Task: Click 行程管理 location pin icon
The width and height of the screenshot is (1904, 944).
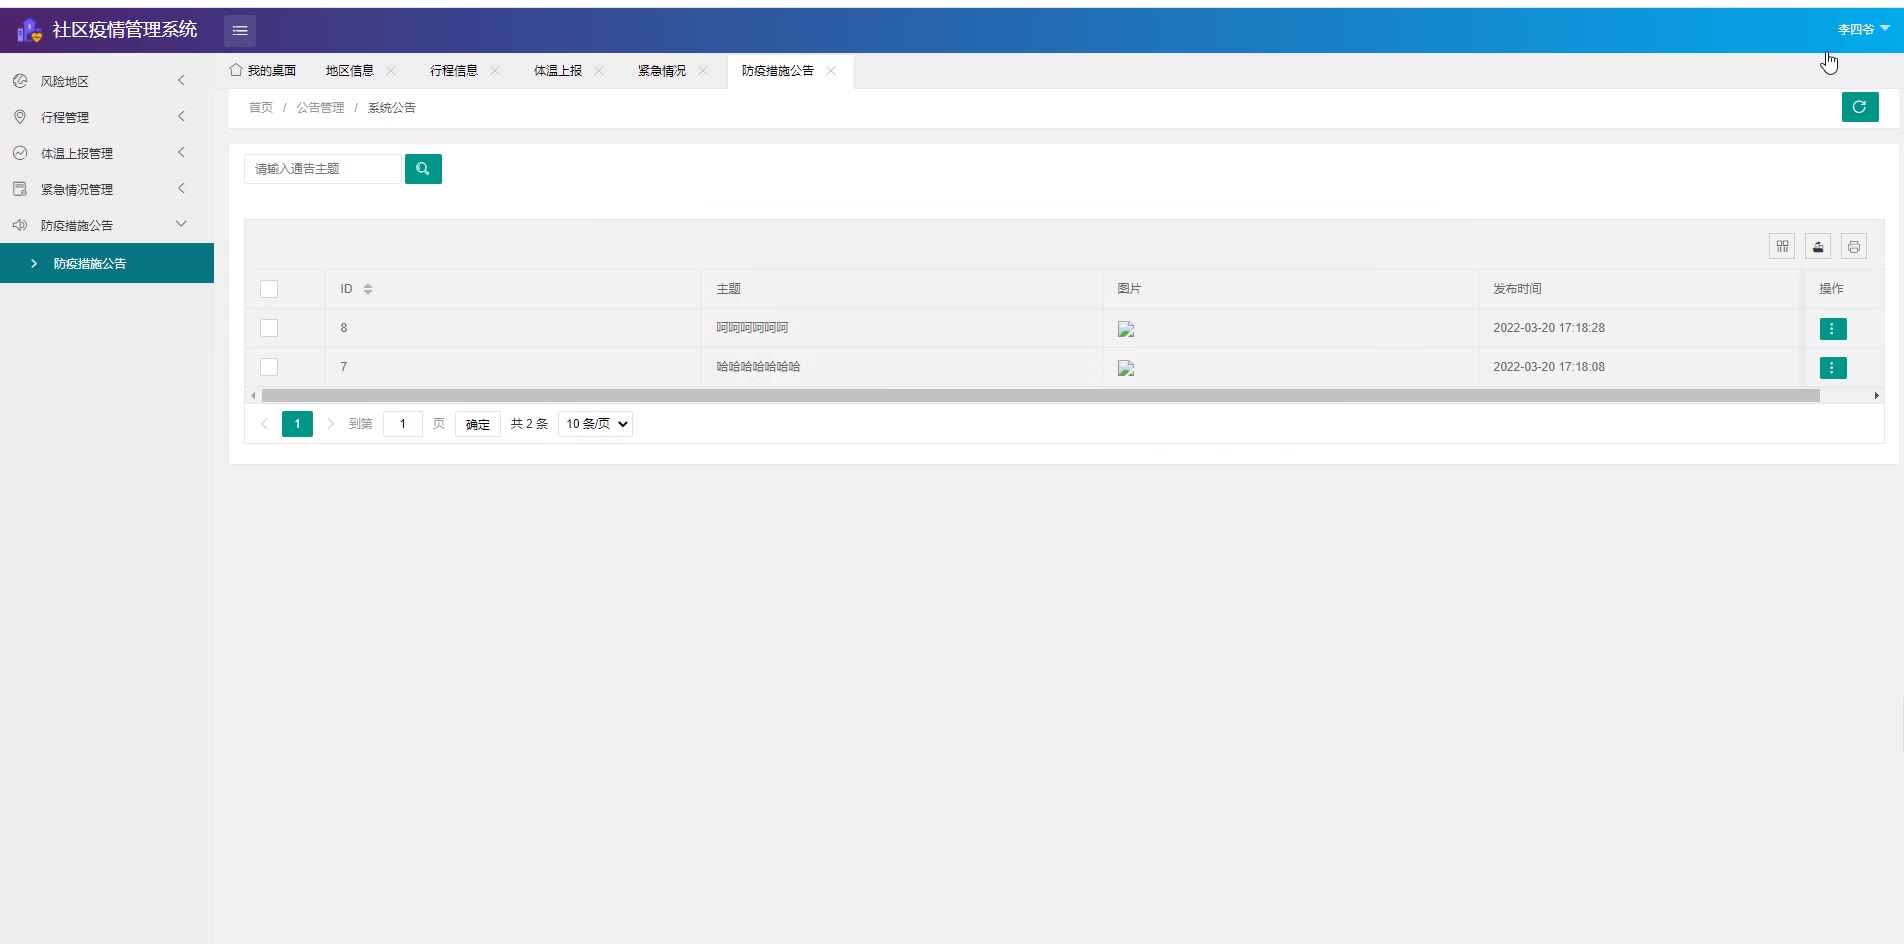Action: click(x=20, y=117)
